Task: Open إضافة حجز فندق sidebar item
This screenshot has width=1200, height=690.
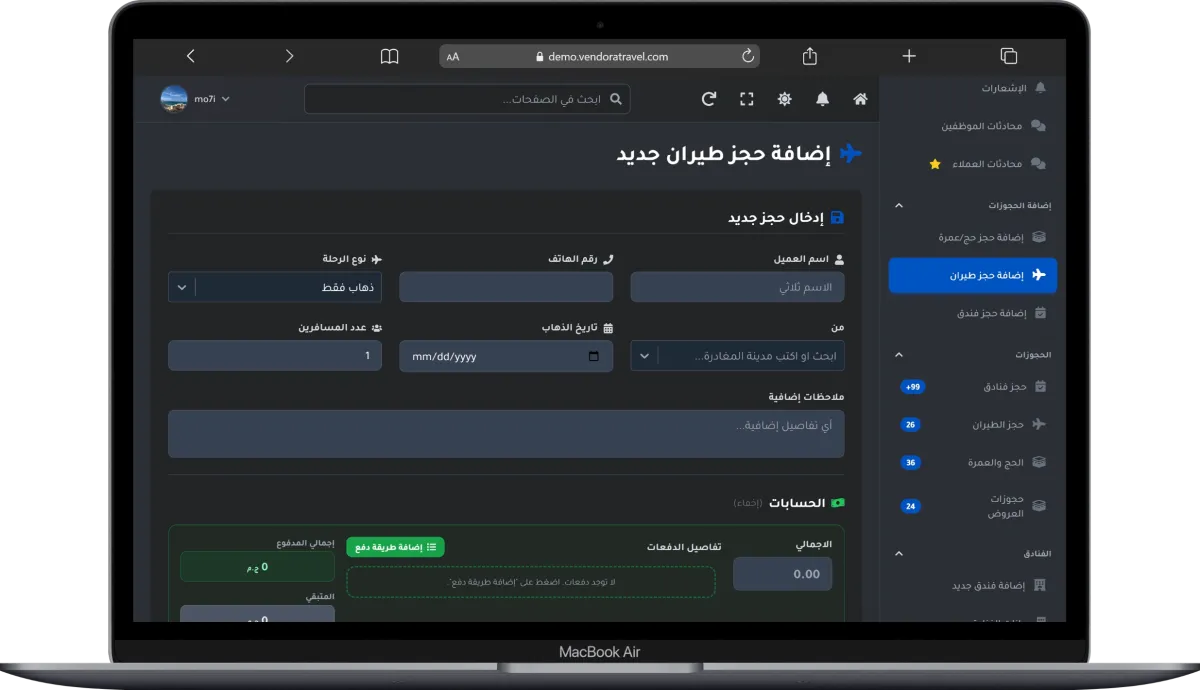Action: (1001, 313)
